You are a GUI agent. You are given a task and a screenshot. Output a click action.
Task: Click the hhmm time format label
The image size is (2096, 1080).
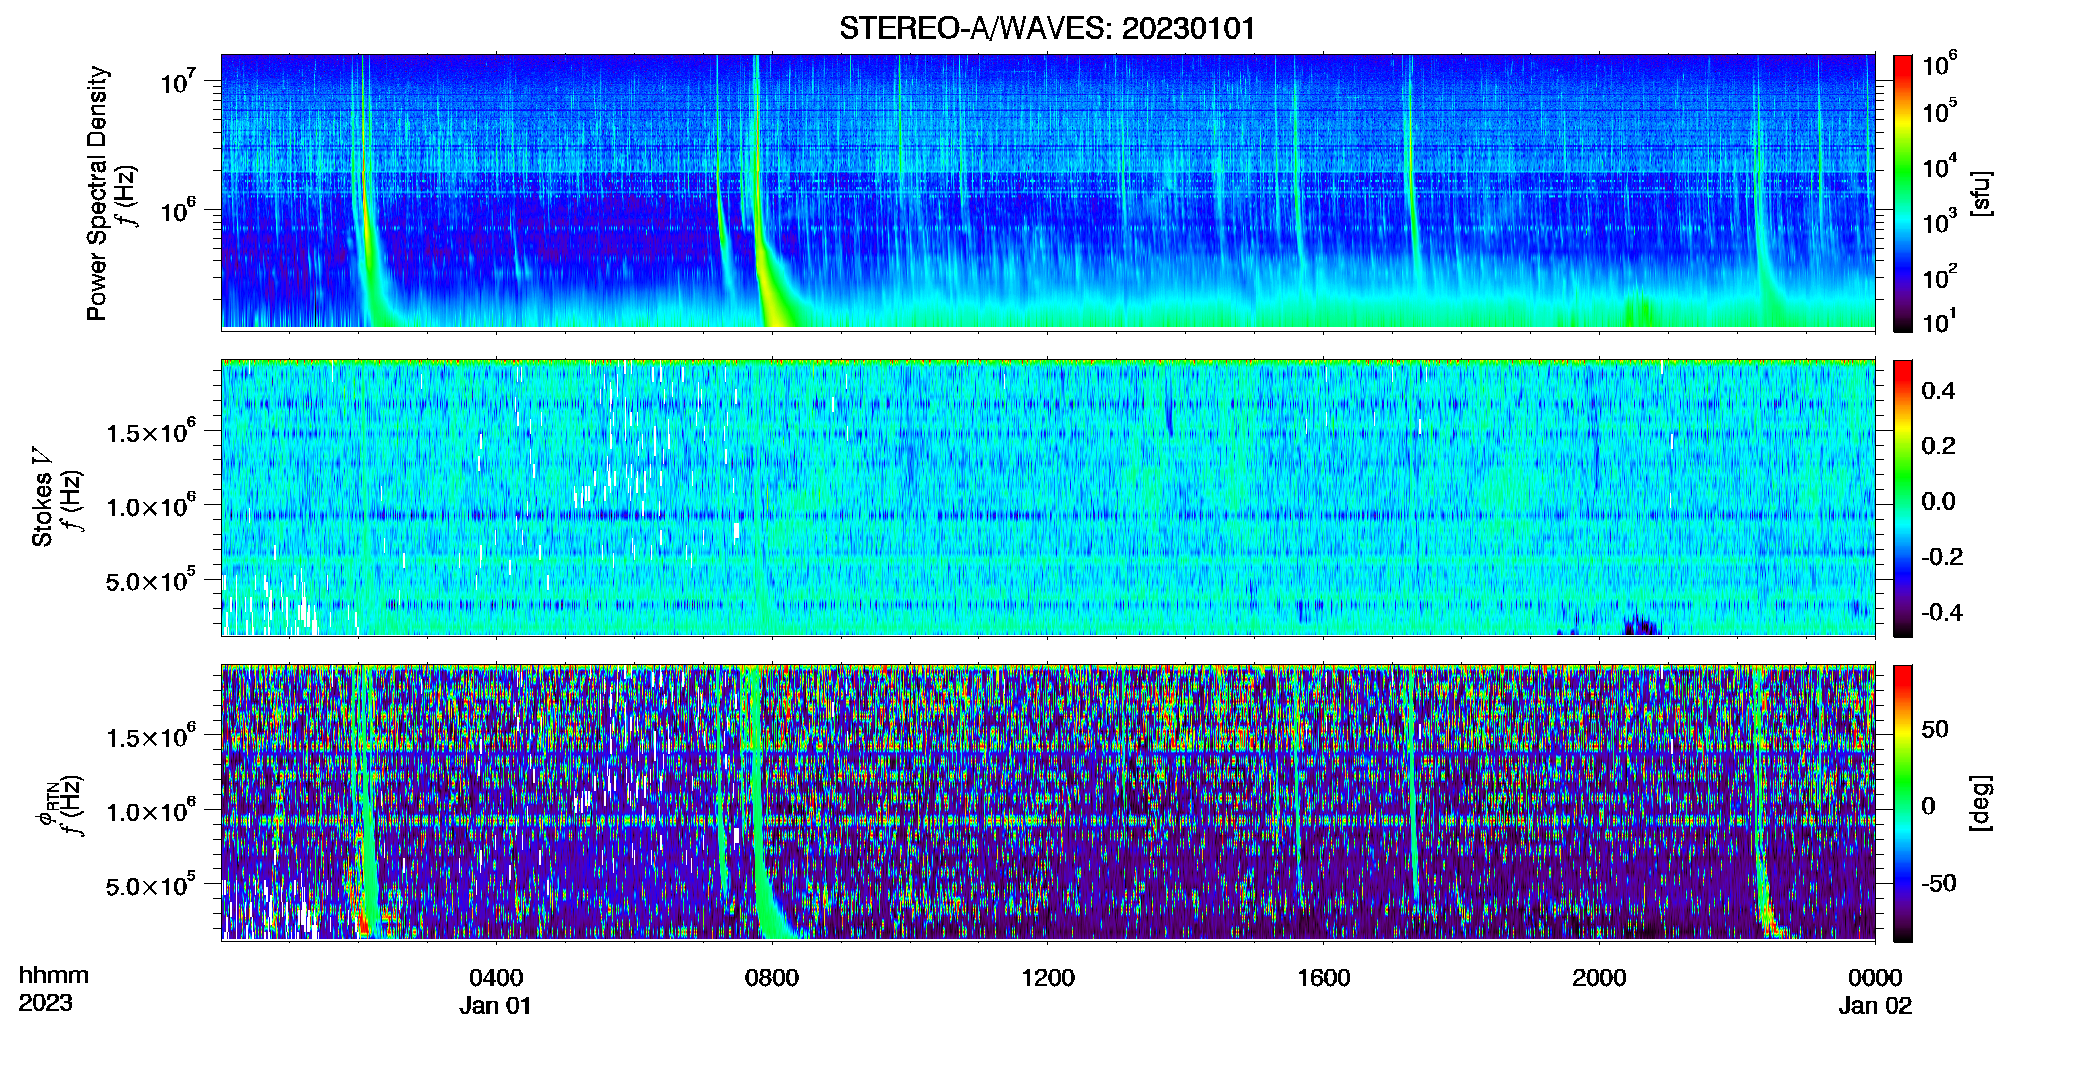tap(54, 976)
